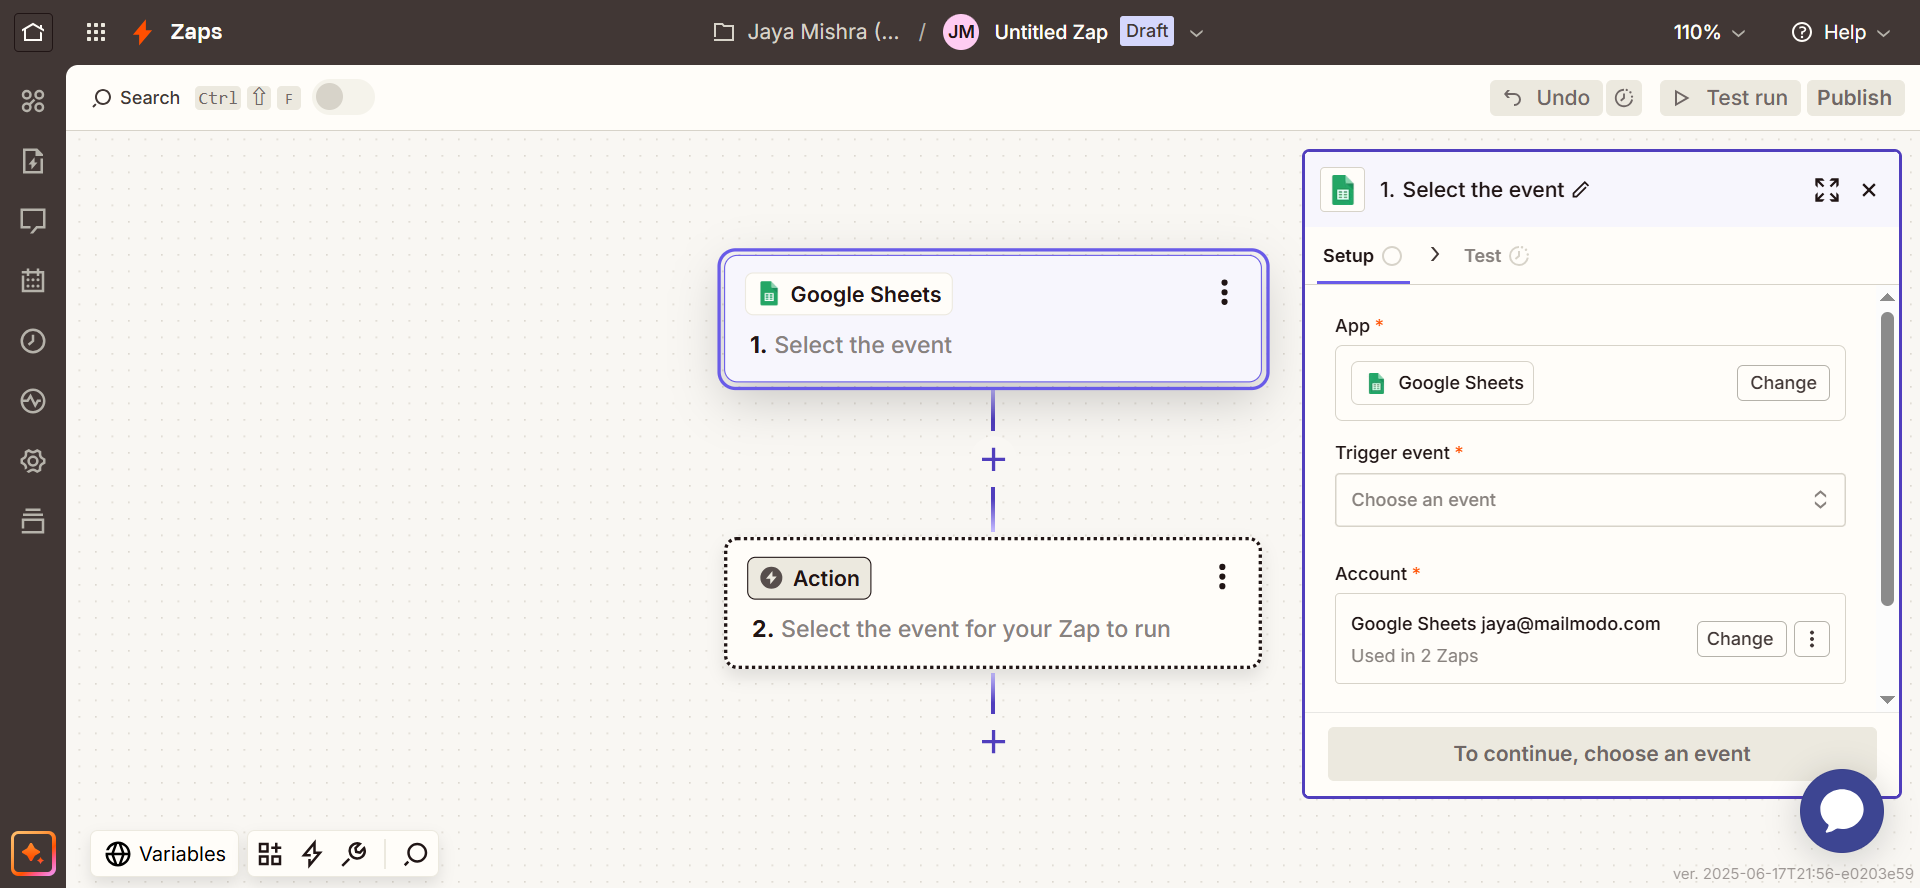The width and height of the screenshot is (1920, 888).
Task: Click the Publish button
Action: [x=1855, y=98]
